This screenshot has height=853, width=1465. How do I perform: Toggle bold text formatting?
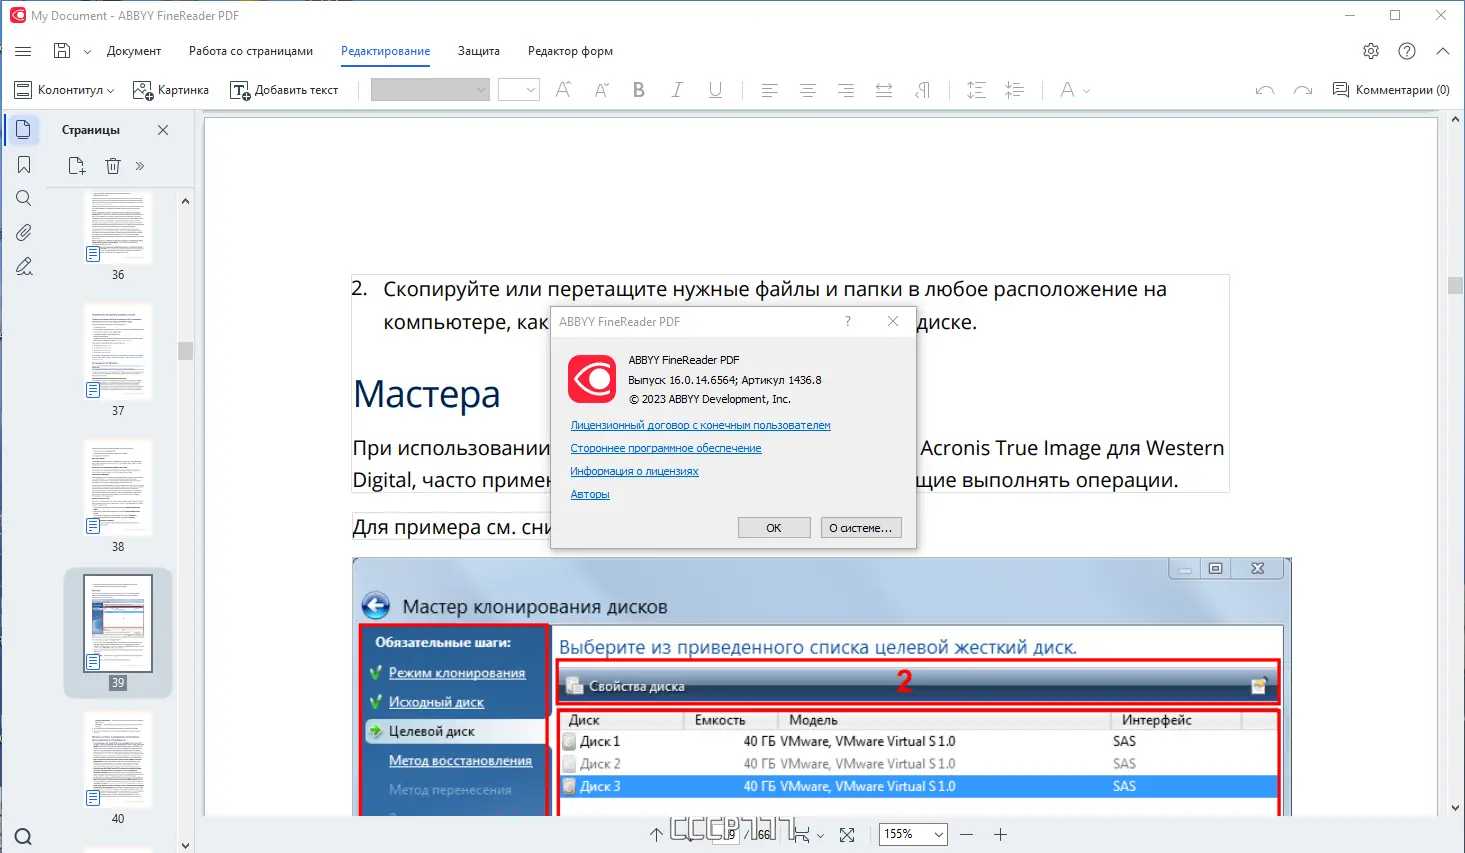tap(638, 89)
